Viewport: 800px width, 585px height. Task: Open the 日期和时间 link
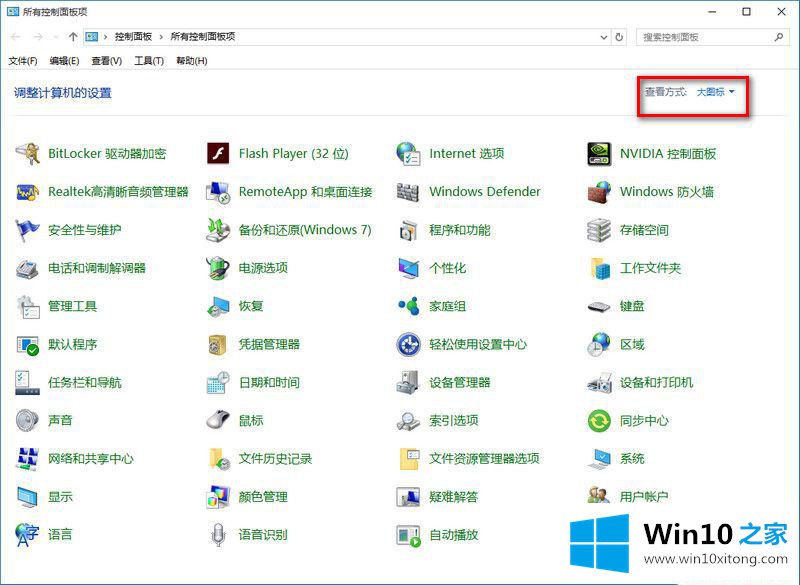(x=269, y=383)
